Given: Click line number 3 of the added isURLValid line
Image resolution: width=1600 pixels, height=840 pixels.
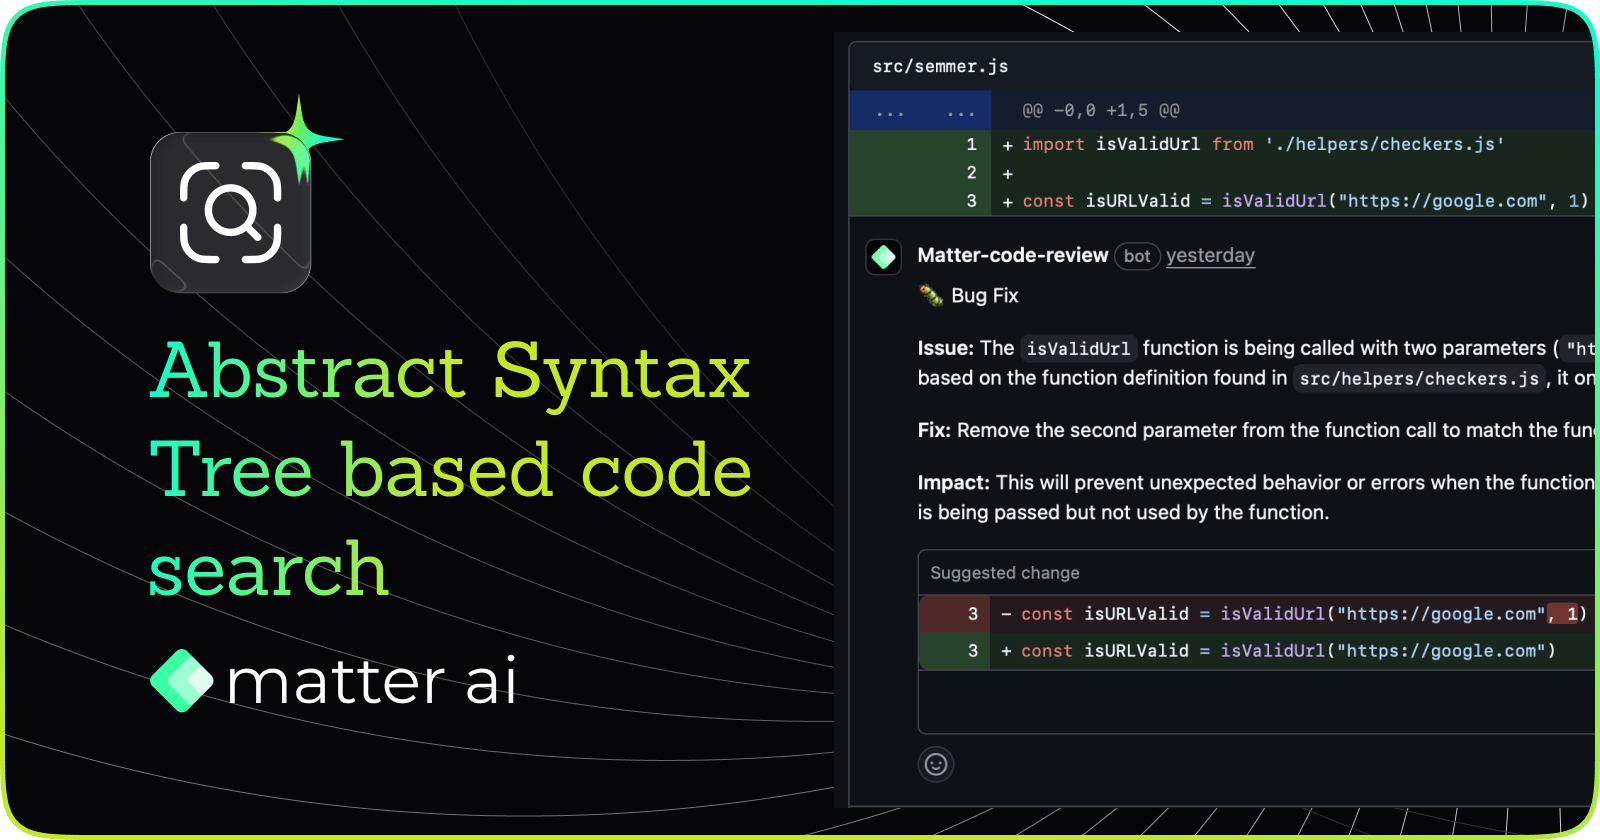Looking at the screenshot, I should click(x=971, y=201).
